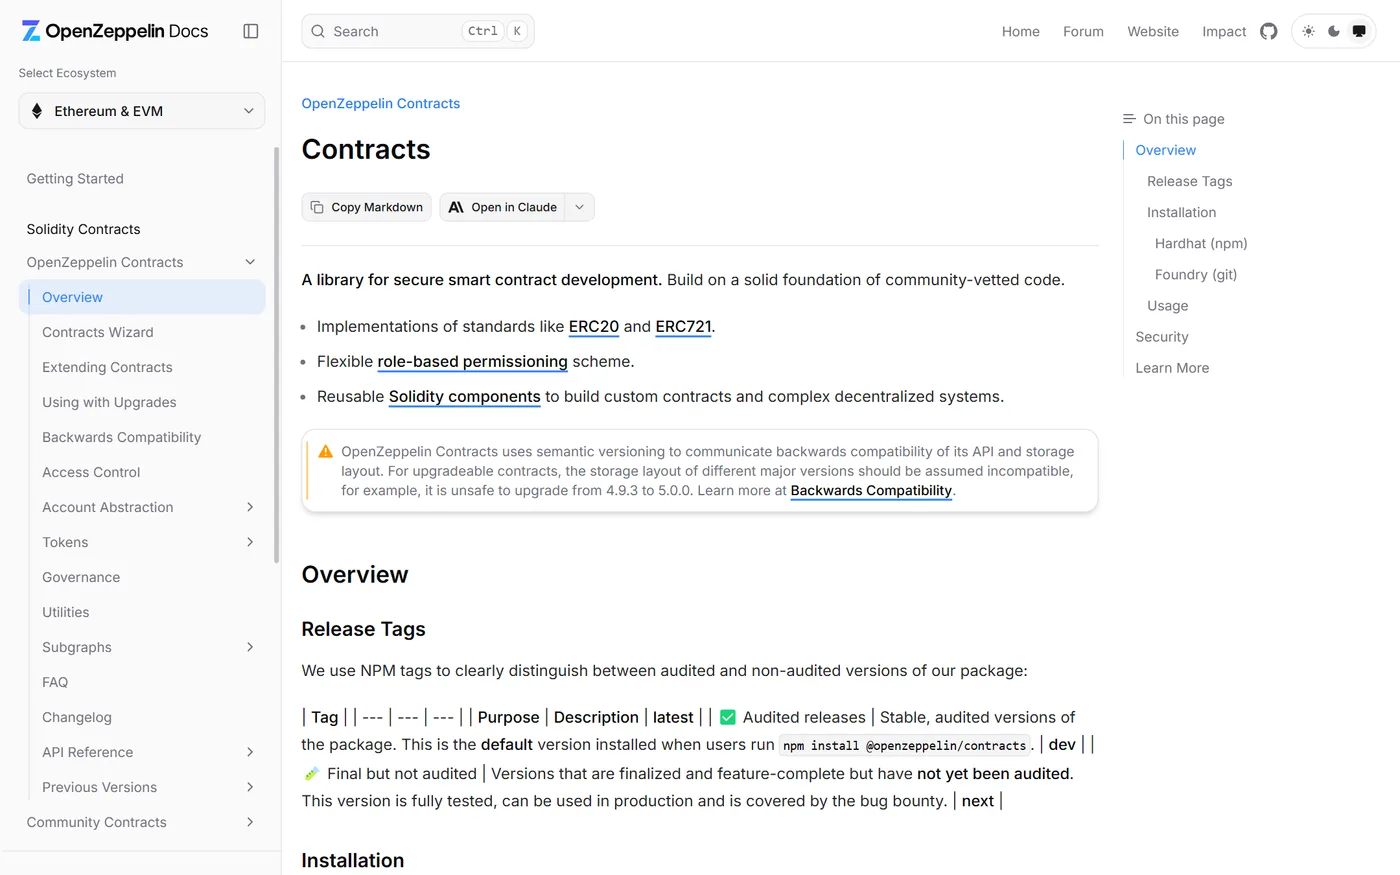Select system theme monitor icon

point(1359,31)
